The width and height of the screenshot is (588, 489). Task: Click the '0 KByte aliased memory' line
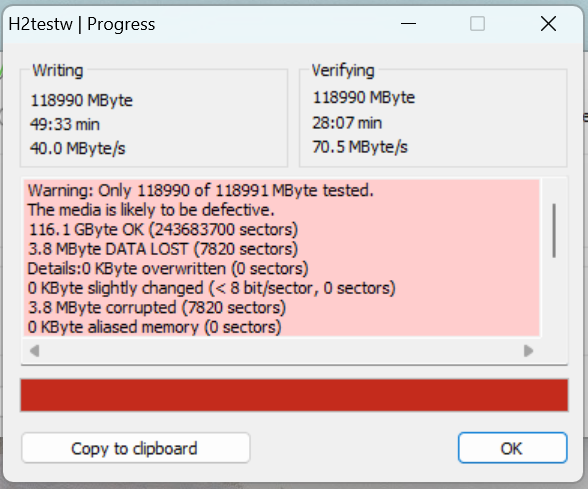pos(154,327)
